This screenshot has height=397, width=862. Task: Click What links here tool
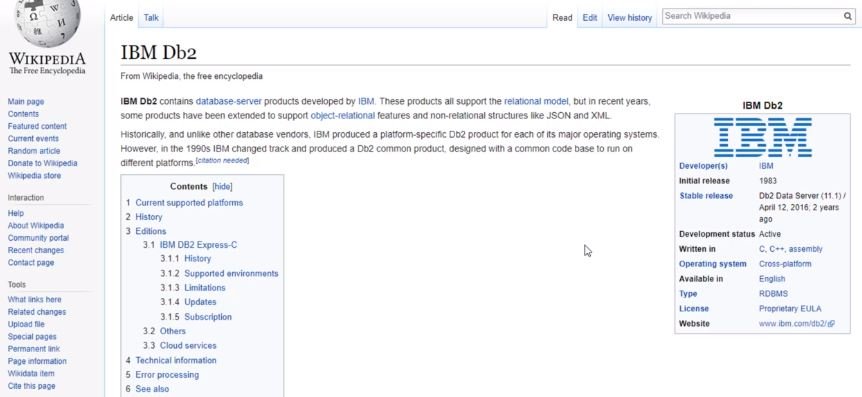tap(35, 300)
